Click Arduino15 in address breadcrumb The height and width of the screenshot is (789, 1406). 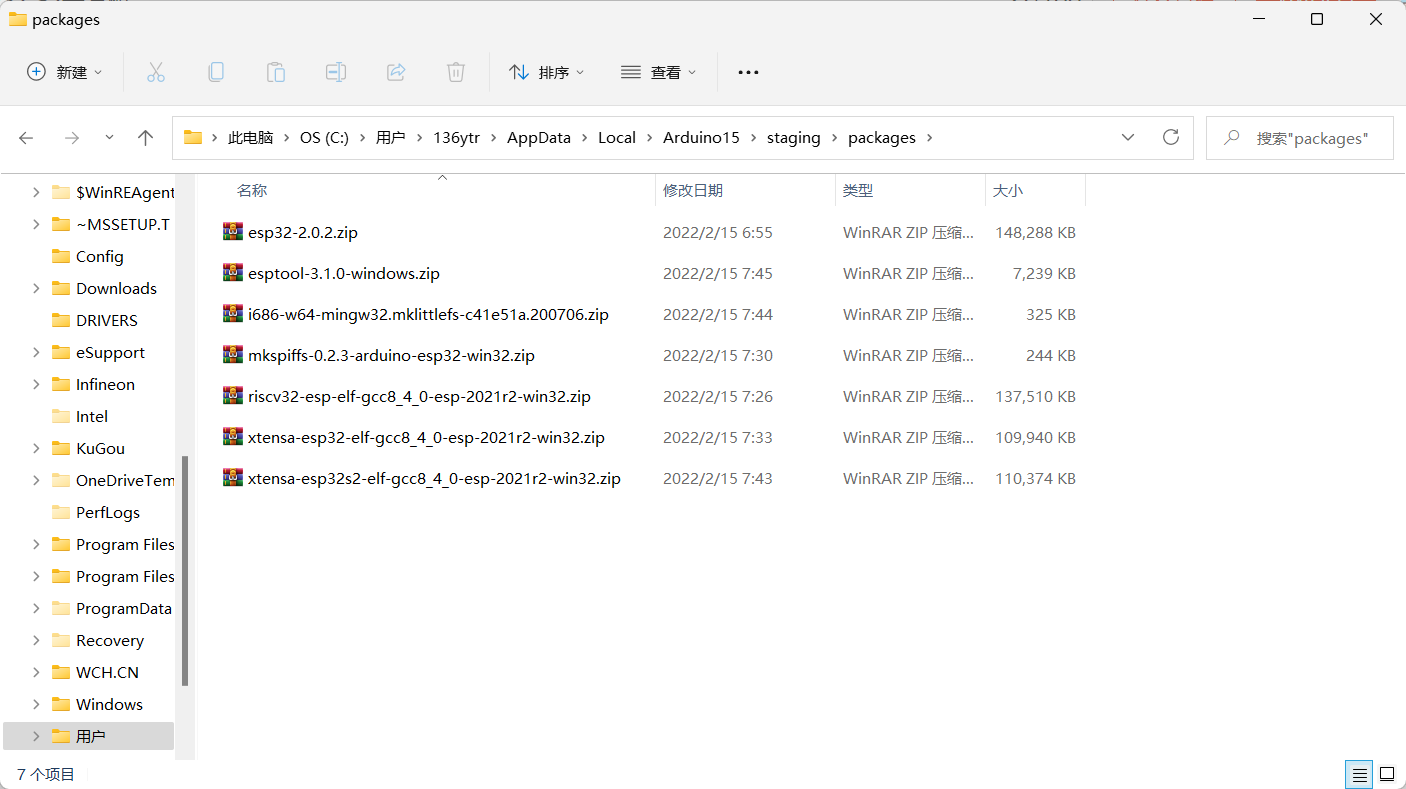pos(701,138)
